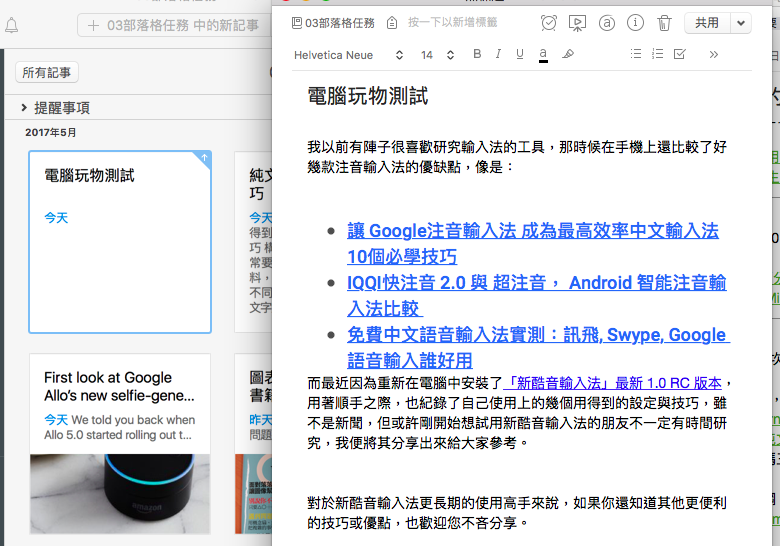Click the note title 電腦玩物測試 in editor
Screen dimensions: 780x546
[x=368, y=96]
